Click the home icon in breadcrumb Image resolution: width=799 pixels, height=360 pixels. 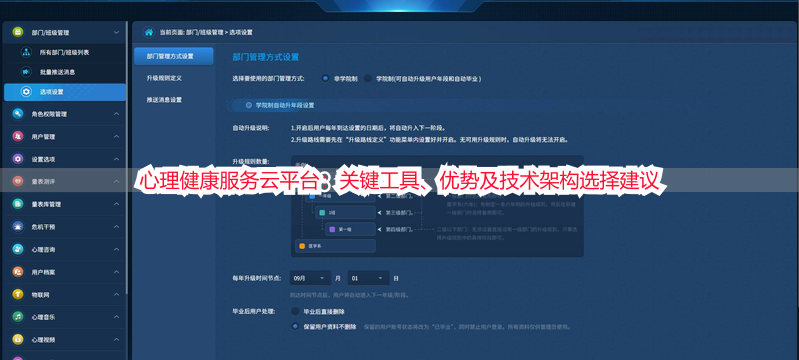[x=149, y=32]
